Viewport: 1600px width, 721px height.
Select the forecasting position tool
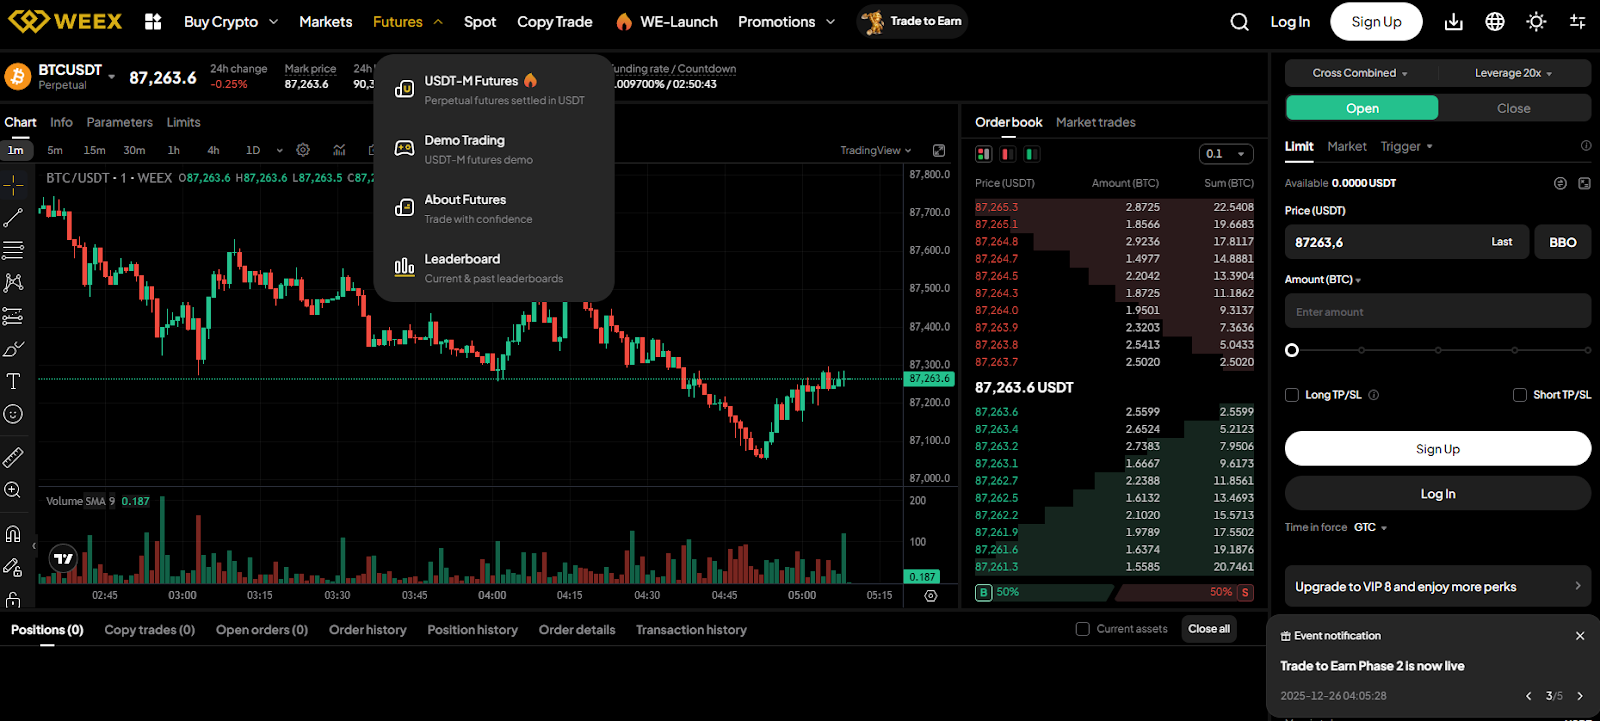(13, 316)
